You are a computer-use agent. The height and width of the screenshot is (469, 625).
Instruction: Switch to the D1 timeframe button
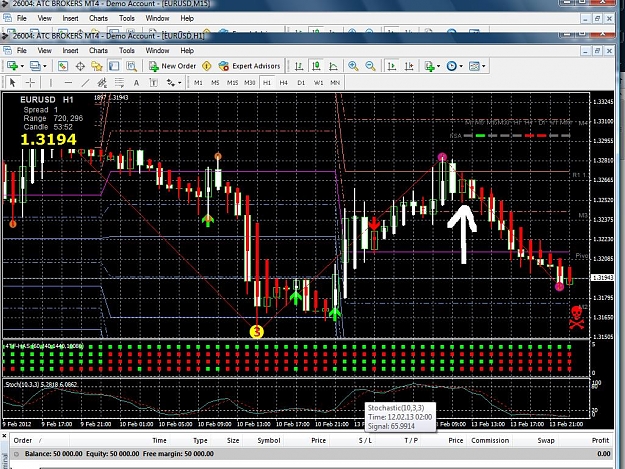(301, 82)
